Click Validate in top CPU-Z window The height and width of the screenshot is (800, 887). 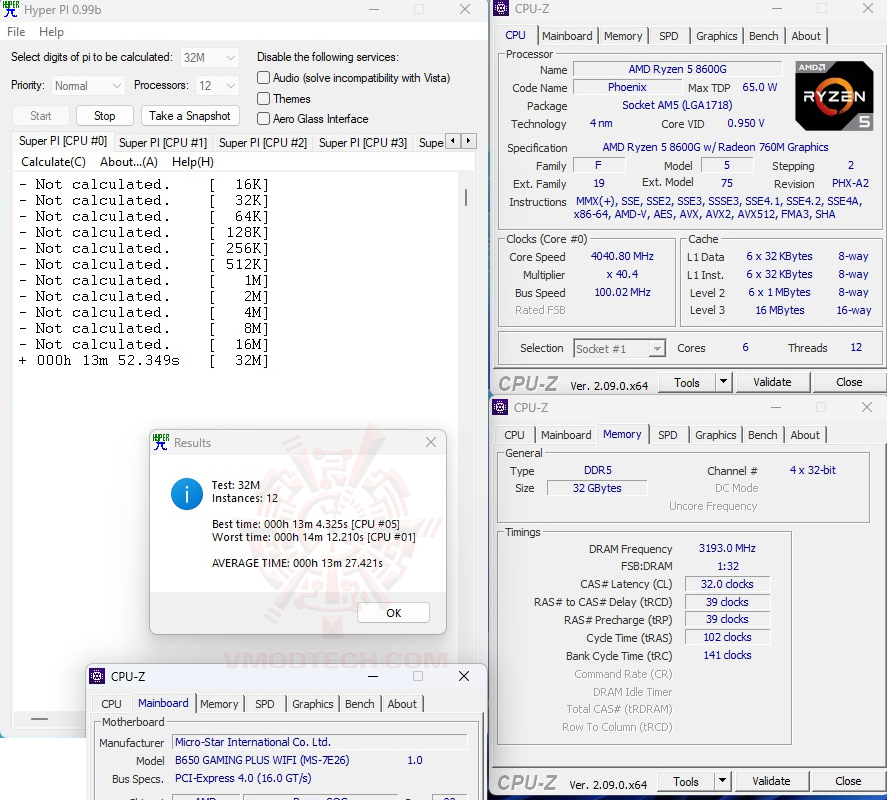point(772,382)
